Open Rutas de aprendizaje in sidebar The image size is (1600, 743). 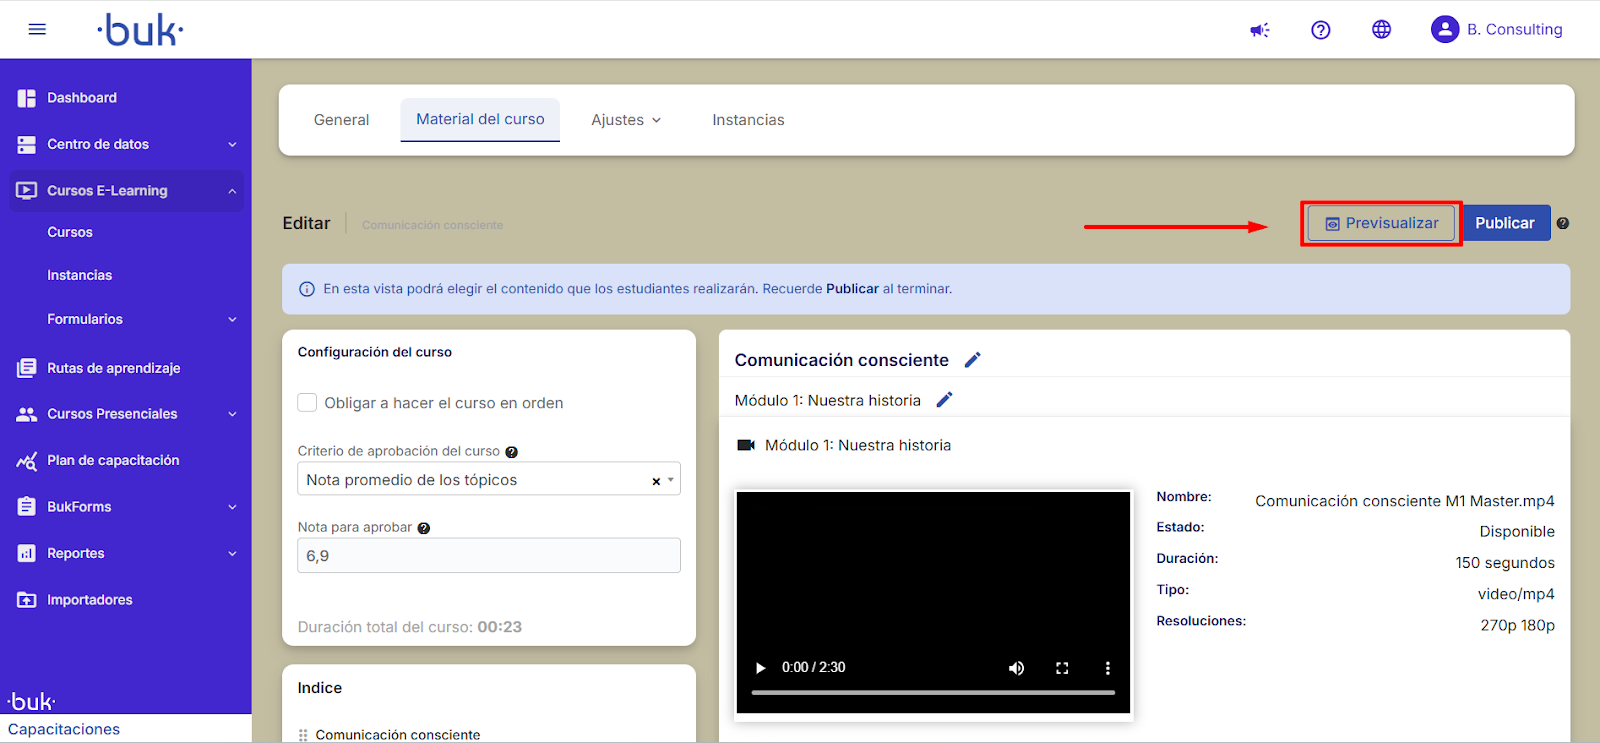(113, 368)
